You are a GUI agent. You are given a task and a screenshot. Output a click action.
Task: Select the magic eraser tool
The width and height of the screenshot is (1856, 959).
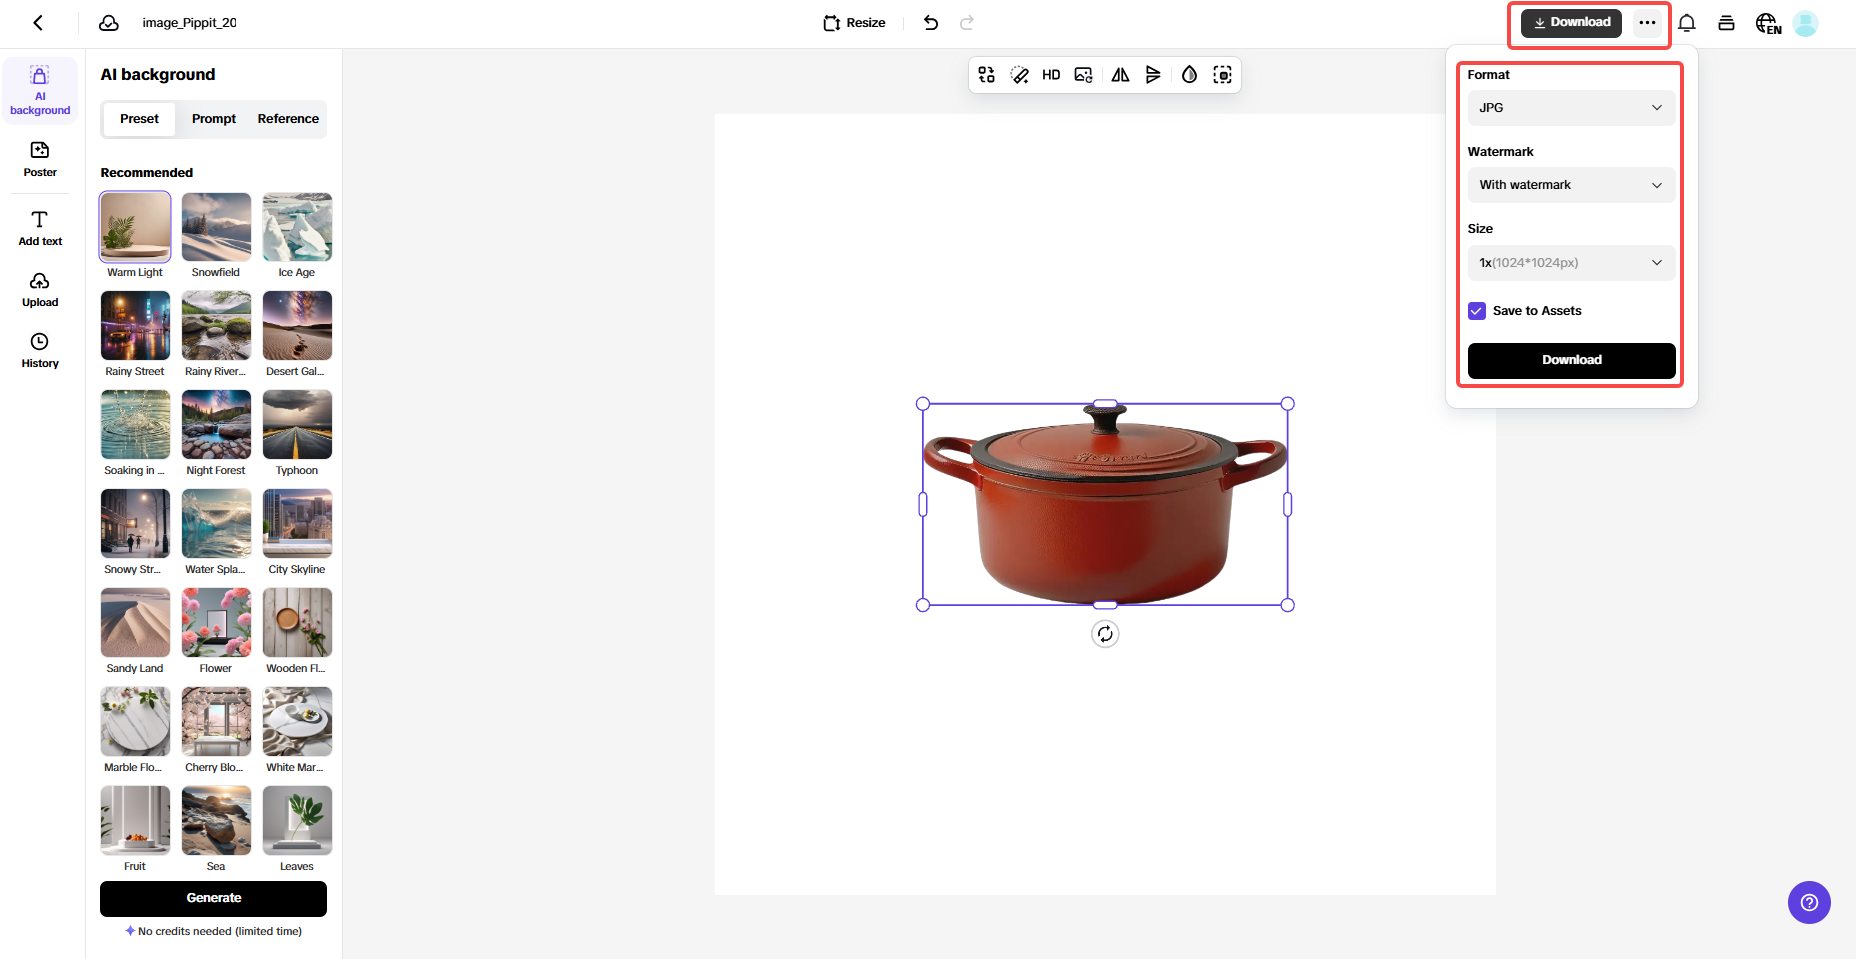1019,75
